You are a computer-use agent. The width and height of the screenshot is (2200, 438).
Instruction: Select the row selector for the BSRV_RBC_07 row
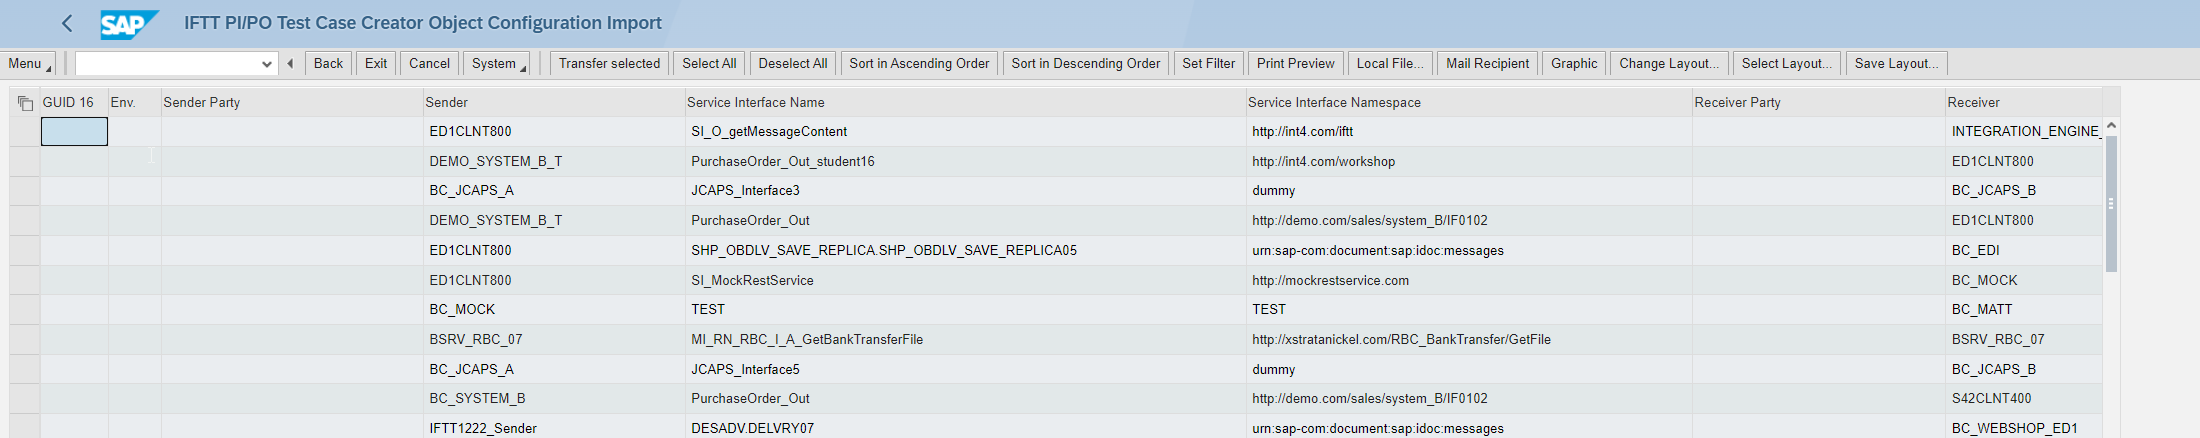click(x=24, y=340)
